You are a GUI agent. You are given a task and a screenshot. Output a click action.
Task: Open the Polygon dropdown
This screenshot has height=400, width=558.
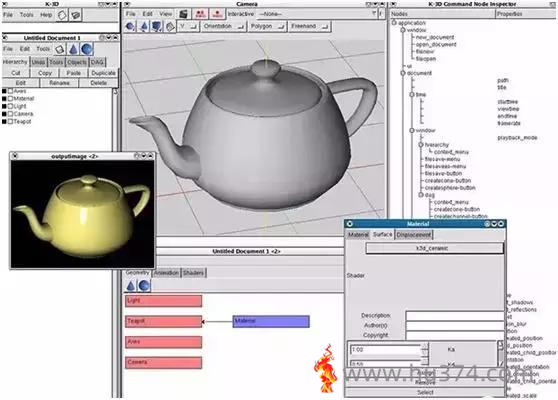[267, 26]
